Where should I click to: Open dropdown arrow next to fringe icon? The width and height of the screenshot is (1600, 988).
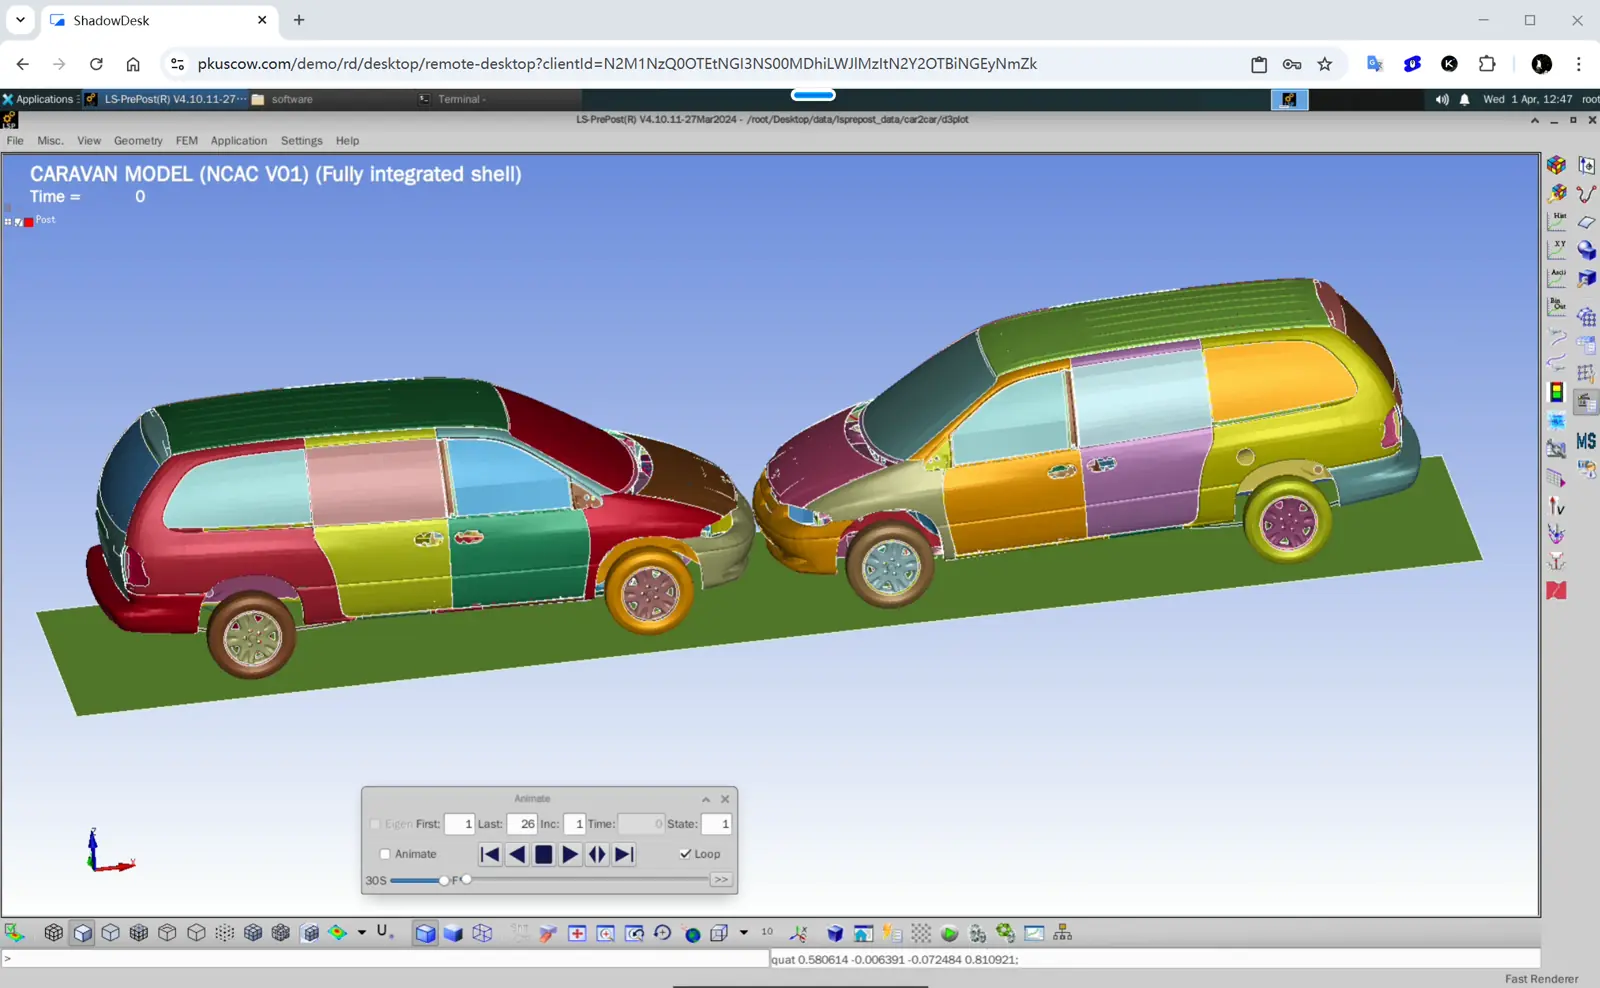pos(361,933)
